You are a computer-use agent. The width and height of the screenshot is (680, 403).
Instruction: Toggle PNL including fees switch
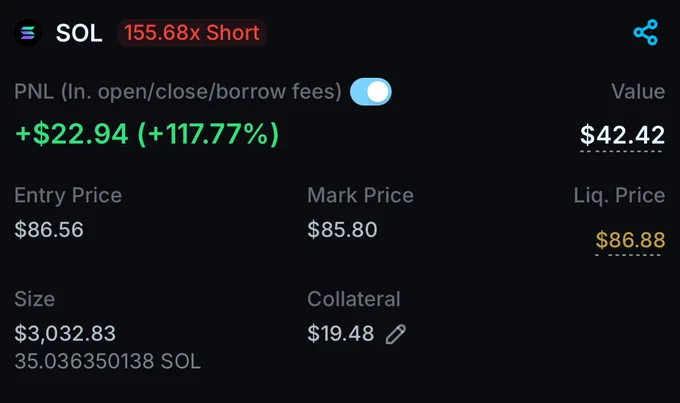click(371, 92)
